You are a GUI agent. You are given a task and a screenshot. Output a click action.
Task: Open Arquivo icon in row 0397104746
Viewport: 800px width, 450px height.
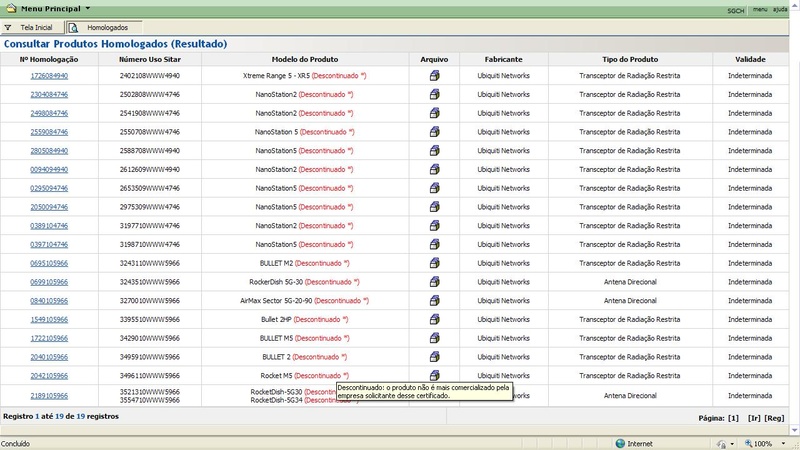434,244
